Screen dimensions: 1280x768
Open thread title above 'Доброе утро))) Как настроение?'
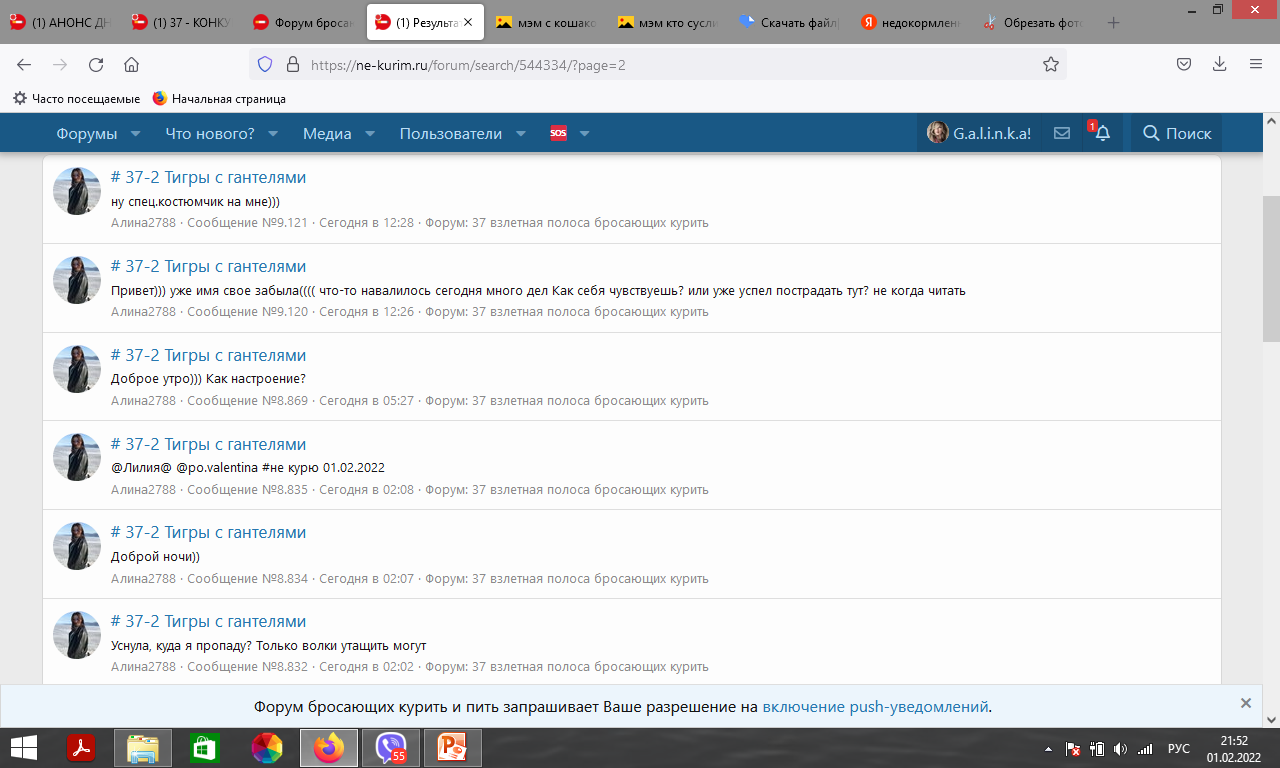pos(208,355)
